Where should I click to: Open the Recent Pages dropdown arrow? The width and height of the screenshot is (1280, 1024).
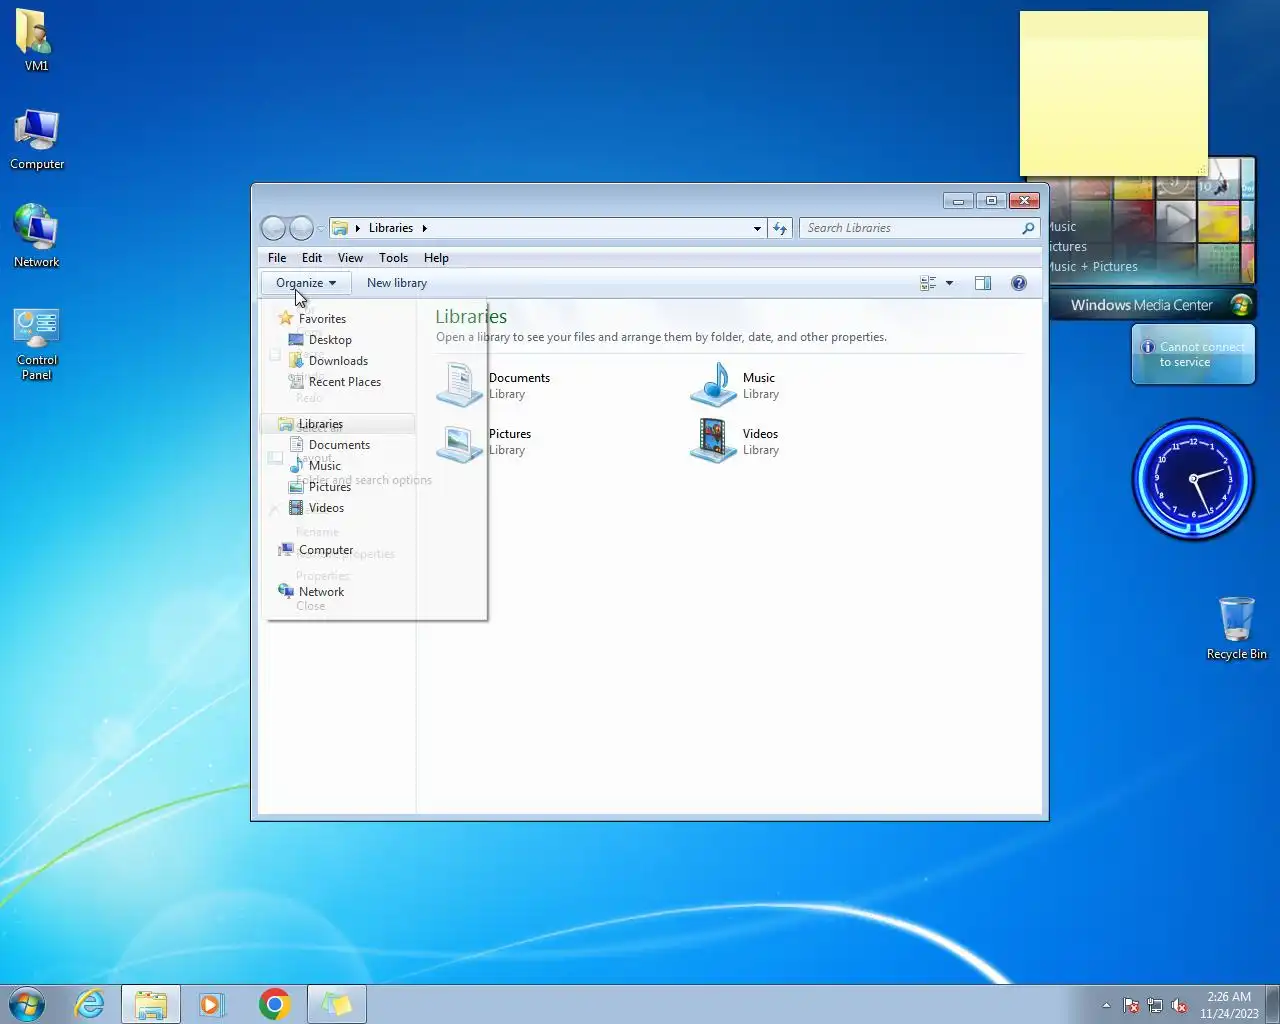tap(320, 229)
